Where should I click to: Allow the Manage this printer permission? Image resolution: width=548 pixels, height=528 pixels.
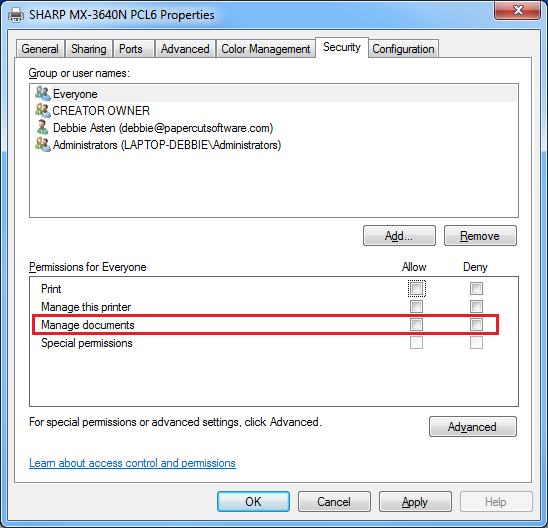click(x=416, y=306)
